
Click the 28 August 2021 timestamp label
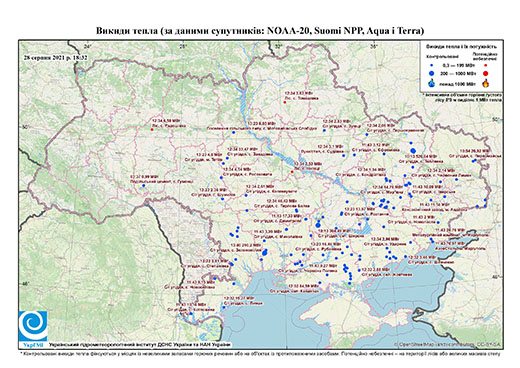click(x=55, y=58)
